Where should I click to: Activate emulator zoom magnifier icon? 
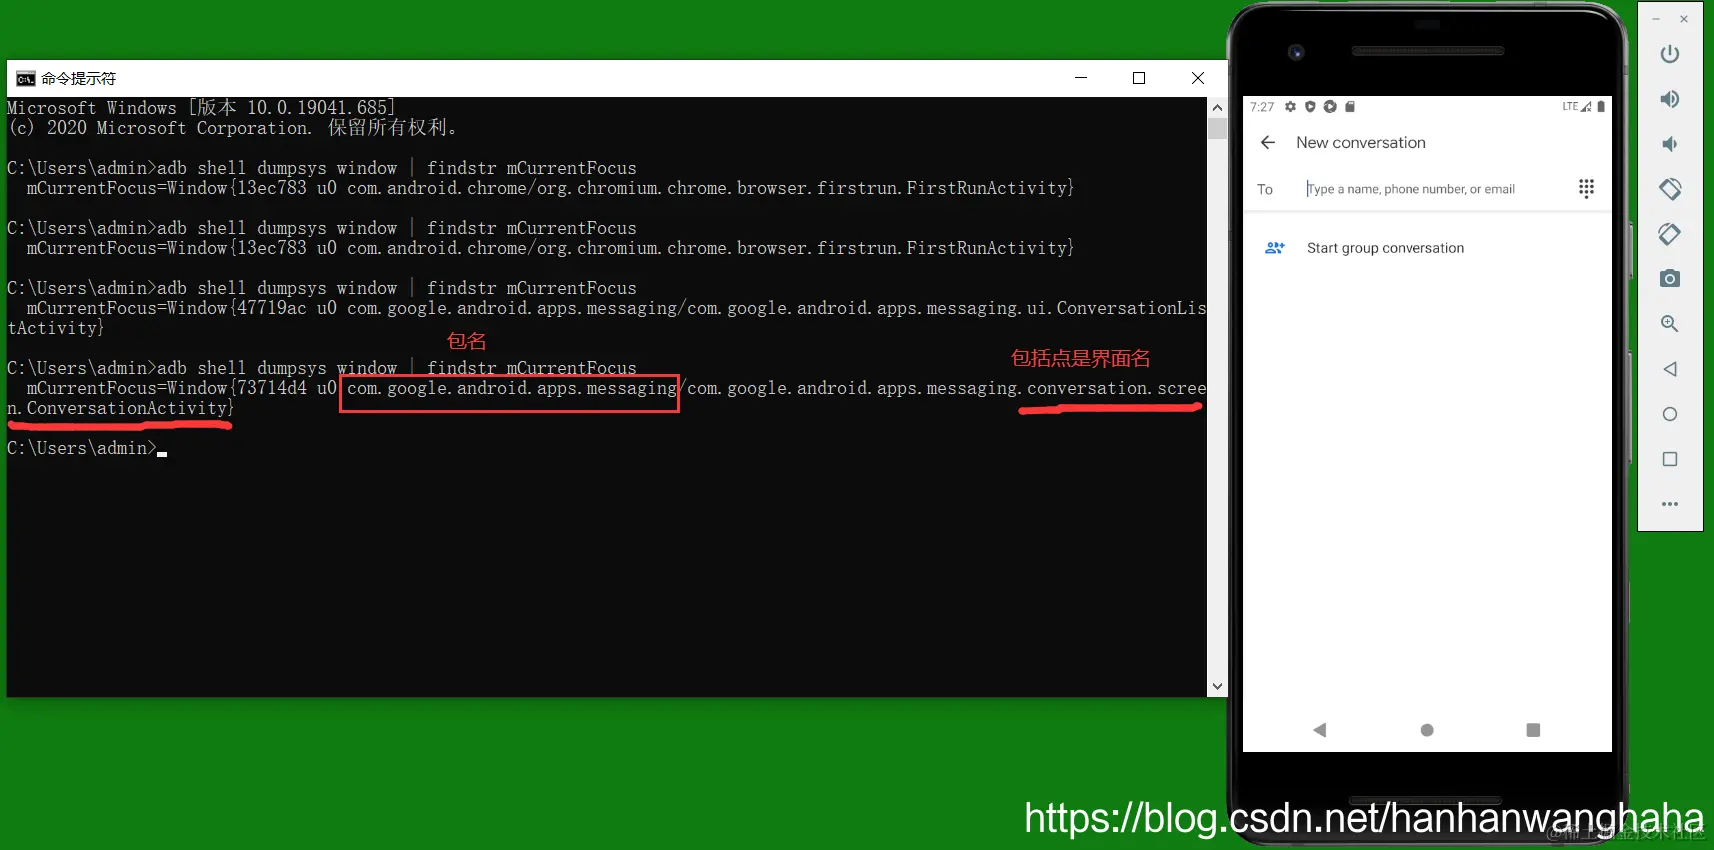pyautogui.click(x=1670, y=324)
